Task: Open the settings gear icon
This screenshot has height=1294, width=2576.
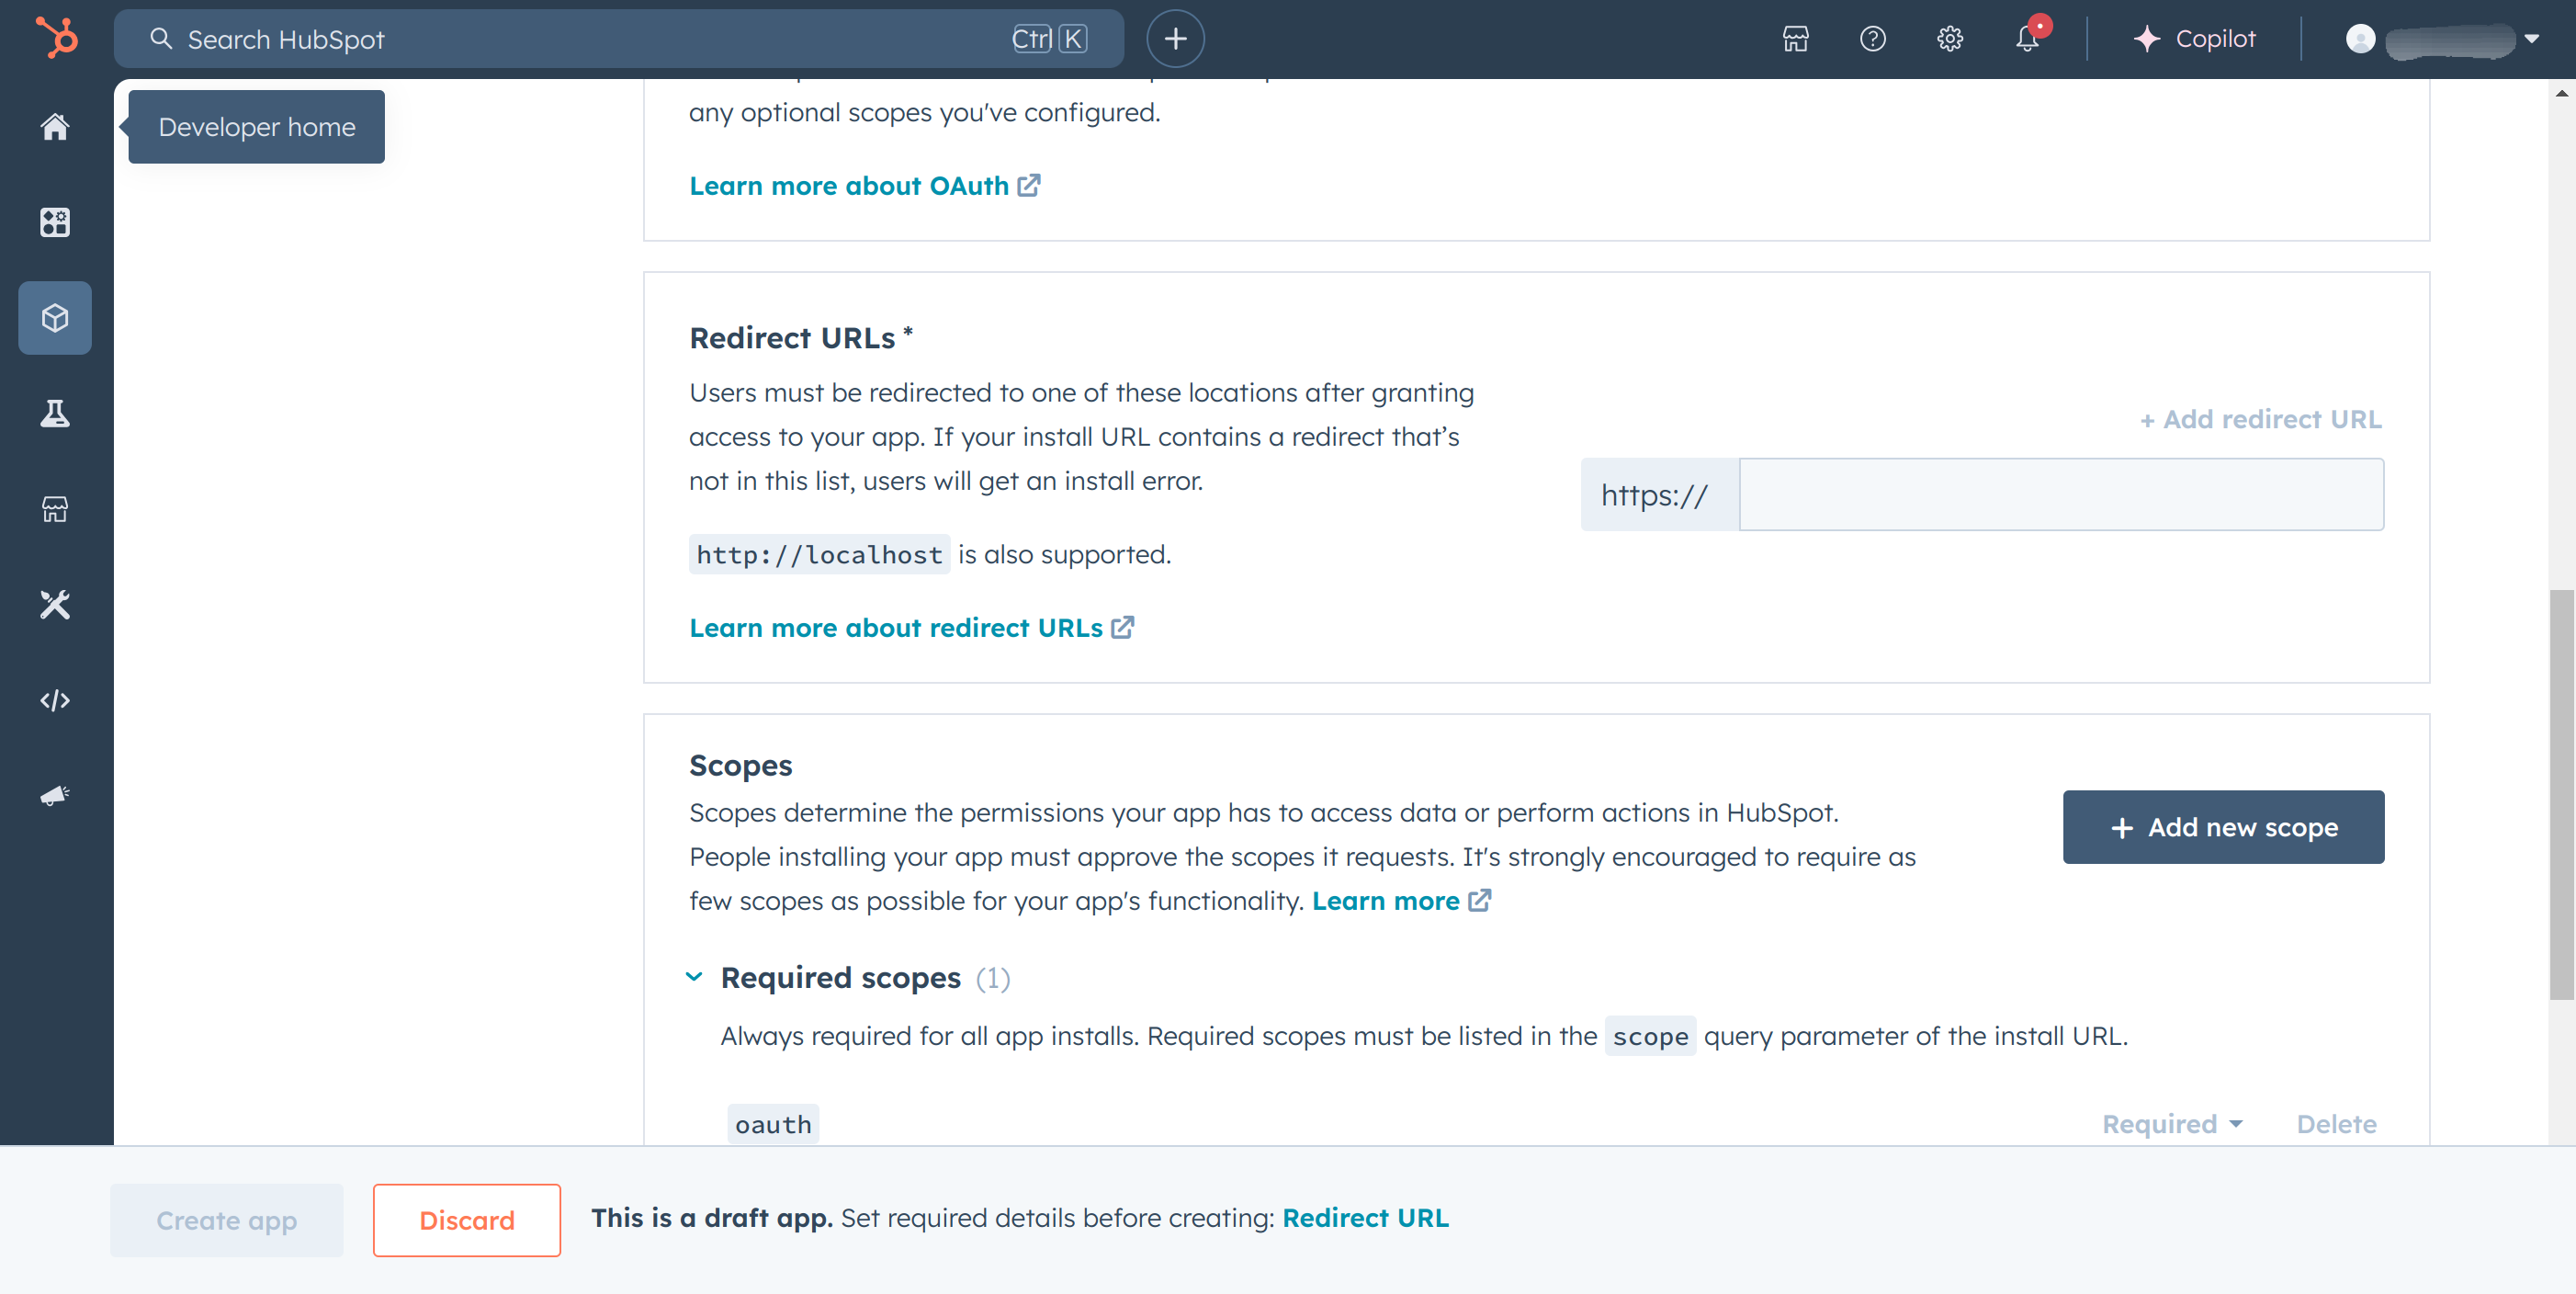Action: (1949, 39)
